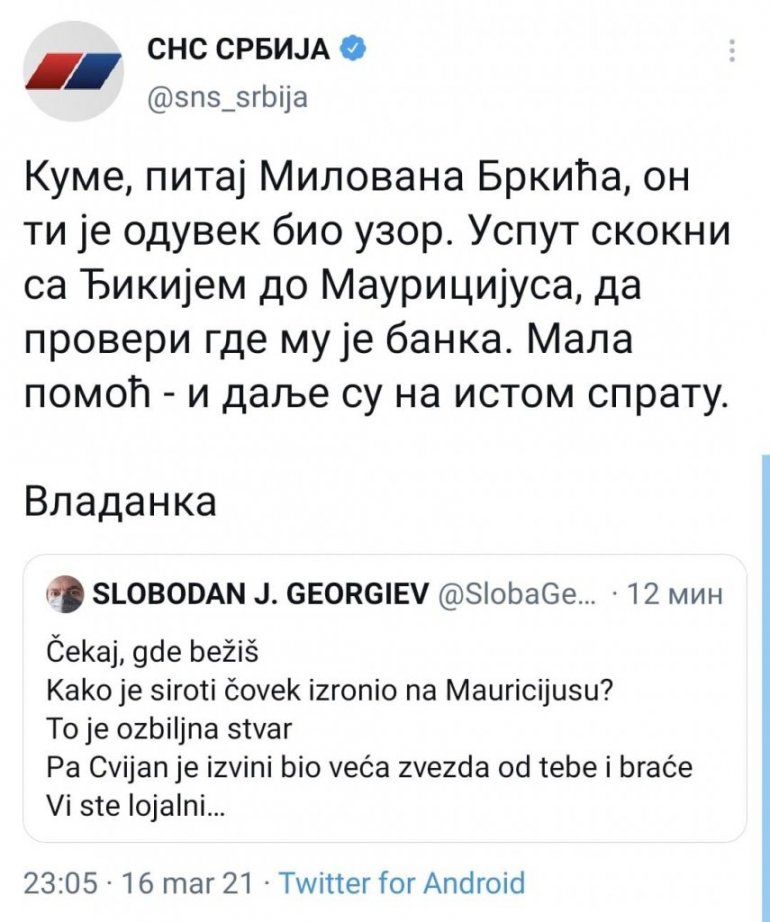Image resolution: width=770 pixels, height=922 pixels.
Task: Open the СНС СРБИЈА profile avatar
Action: [x=72, y=71]
